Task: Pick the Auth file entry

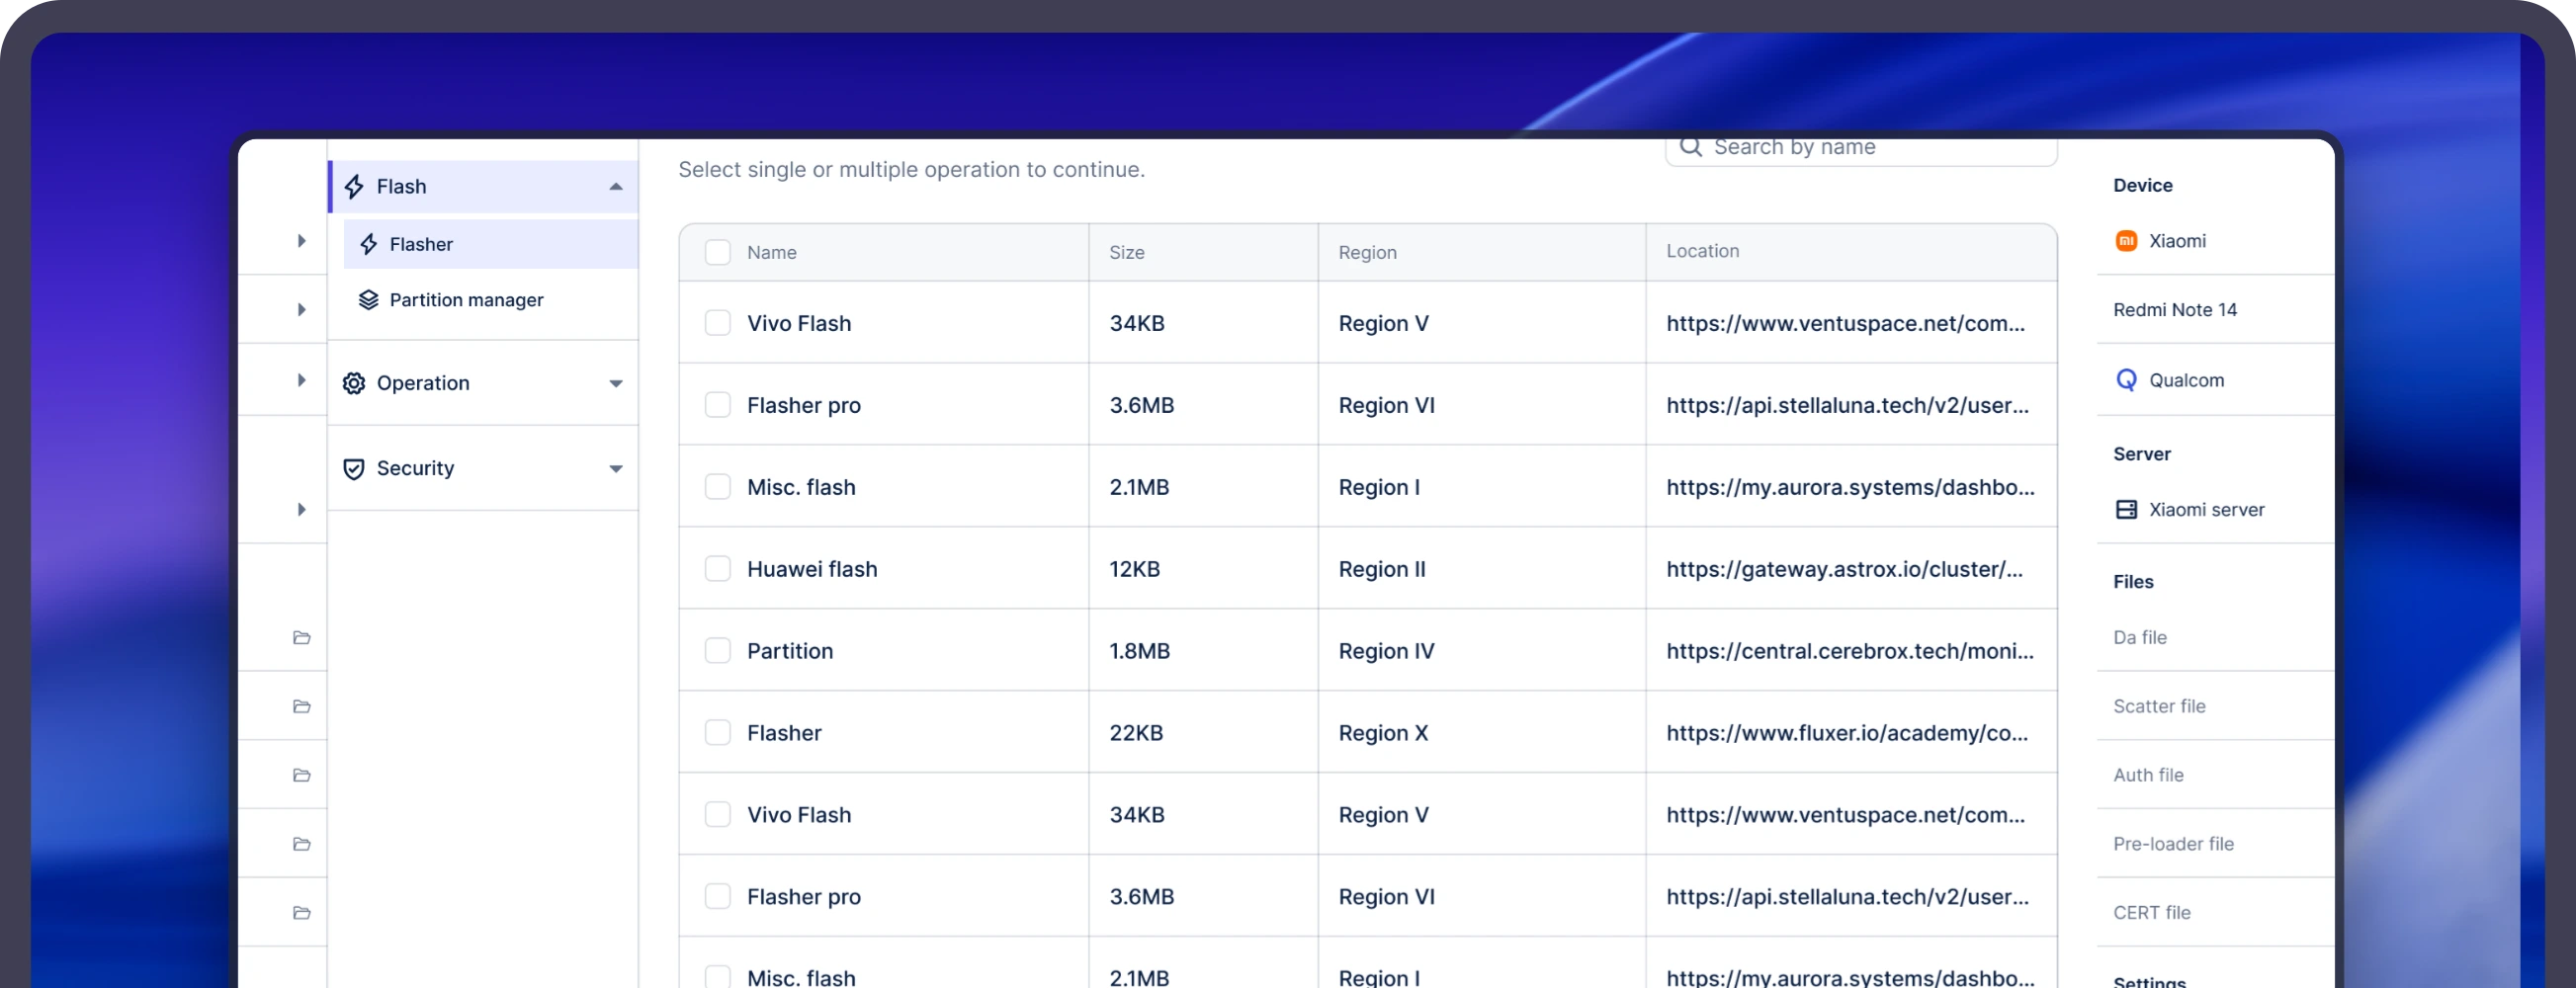Action: click(2215, 776)
